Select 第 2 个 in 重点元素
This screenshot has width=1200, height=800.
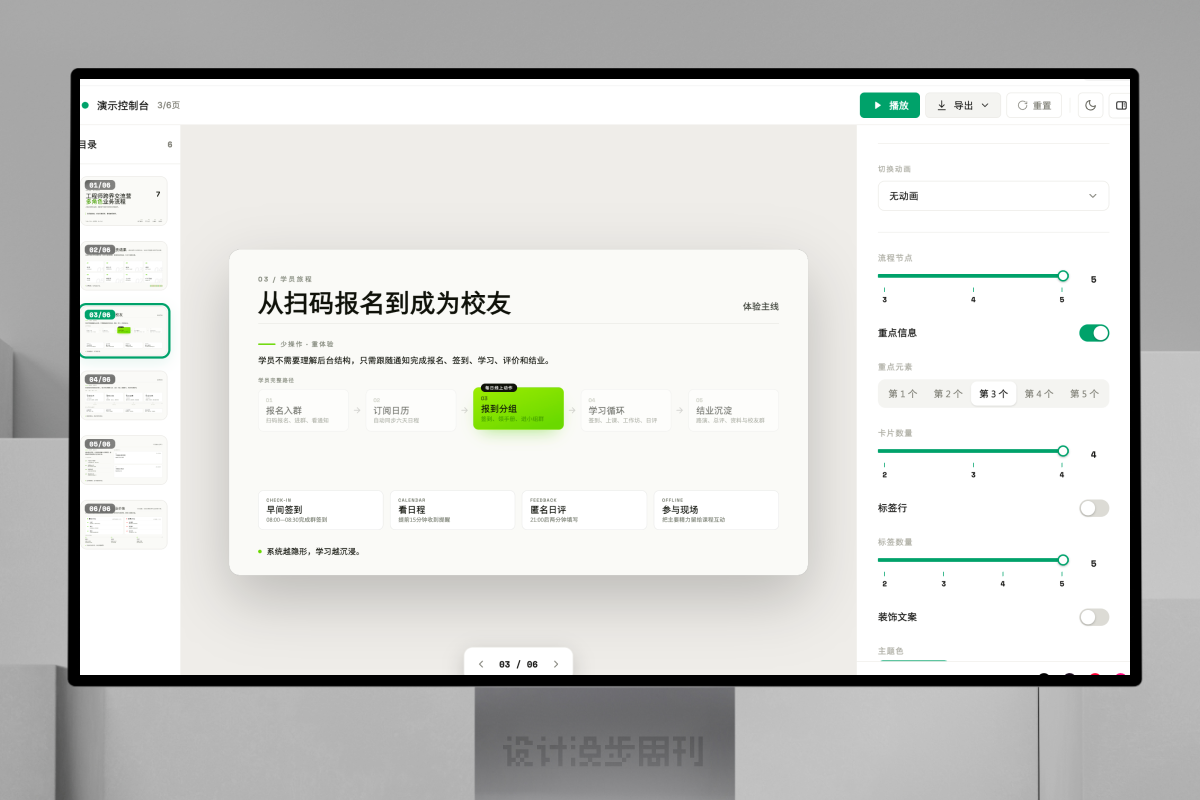point(948,394)
